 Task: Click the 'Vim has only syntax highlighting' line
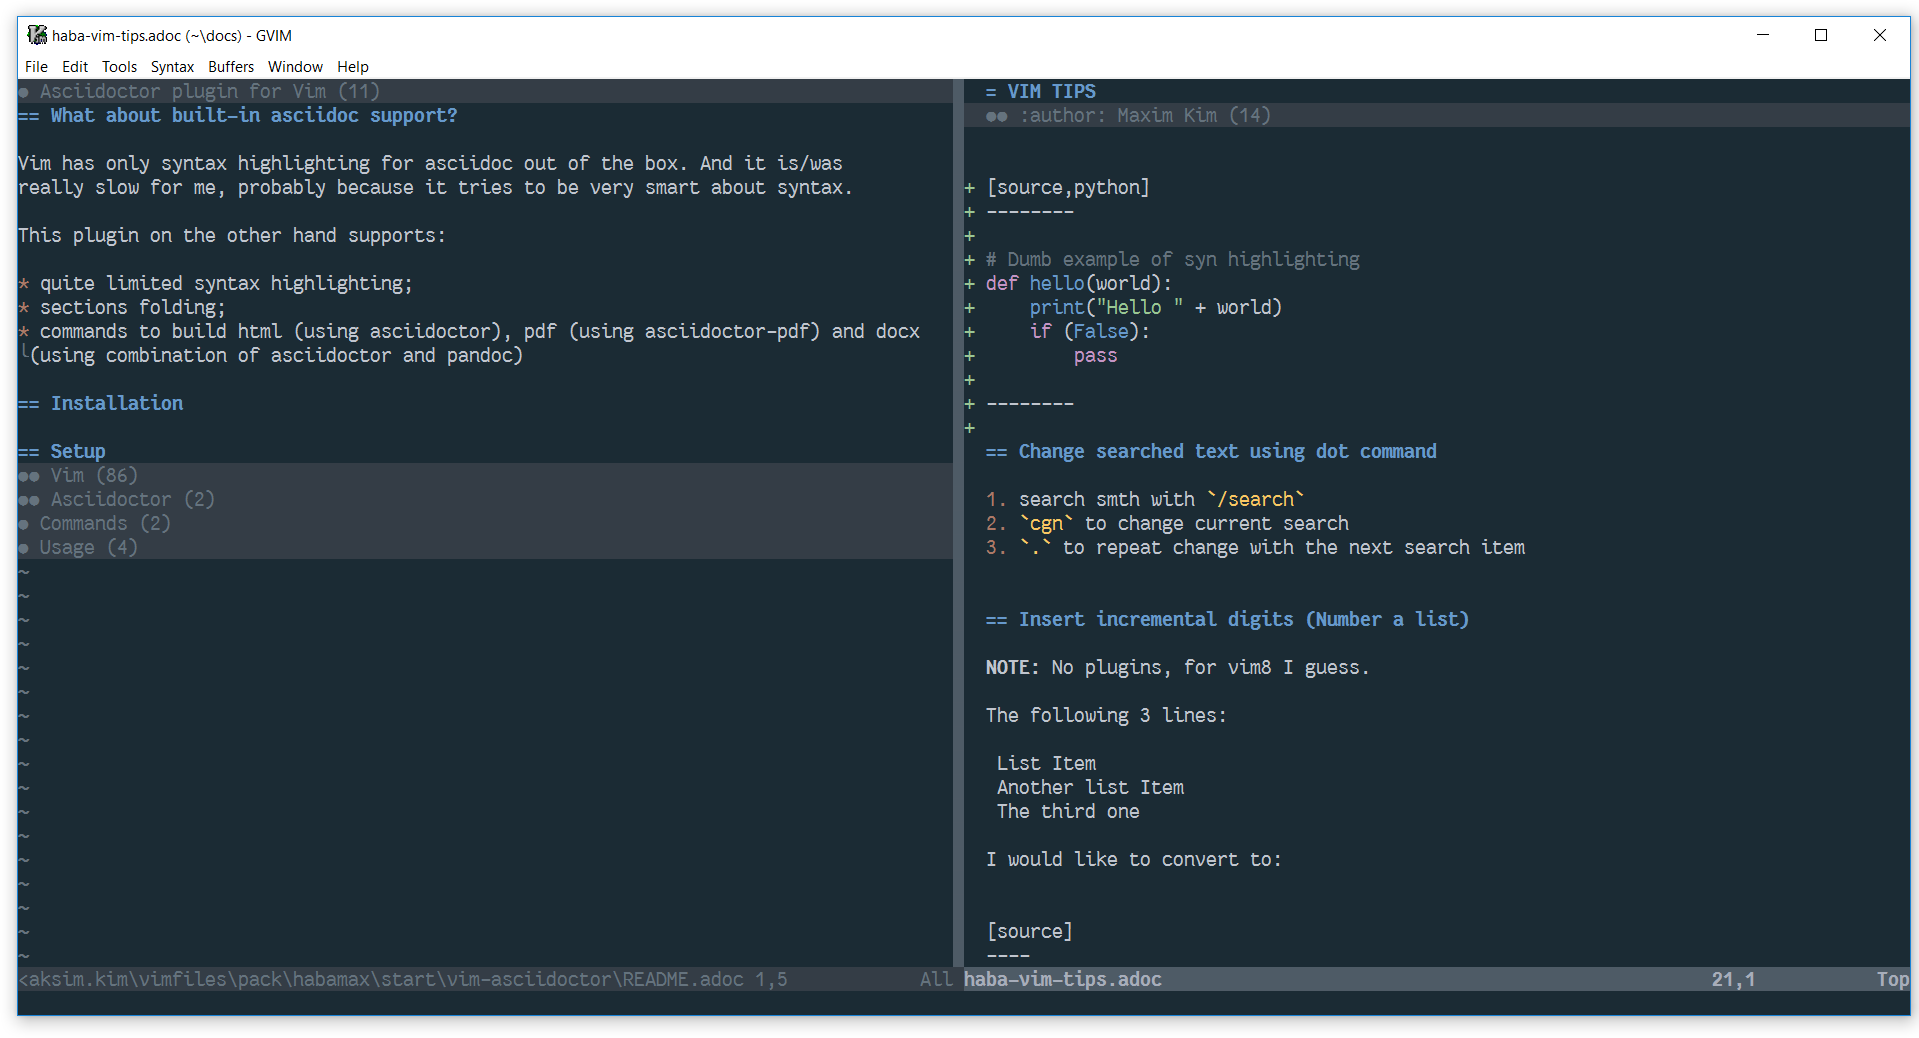point(430,163)
